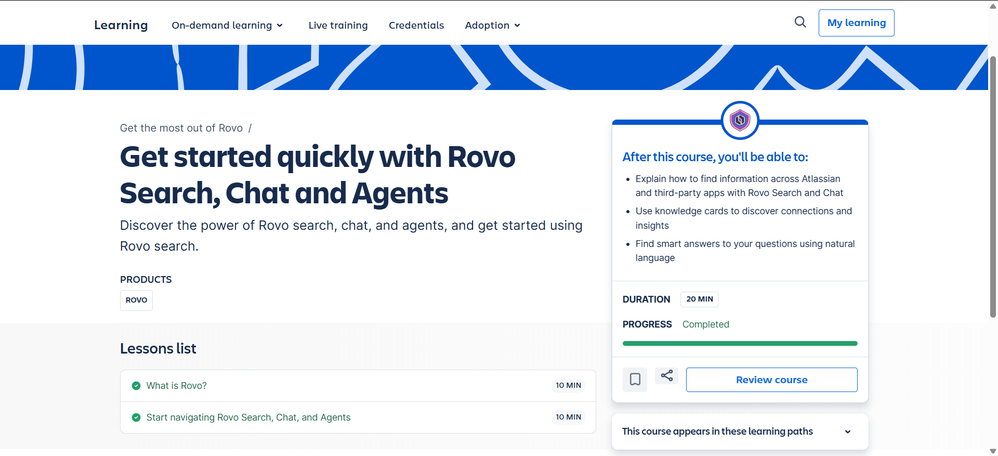Bookmark this course with the bookmark icon
Screen dimensions: 998x456
(635, 380)
